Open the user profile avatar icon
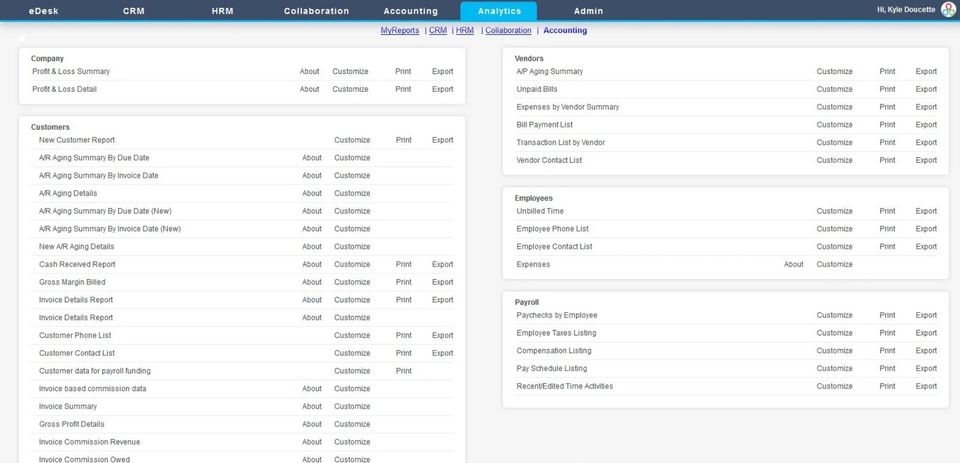 coord(948,10)
